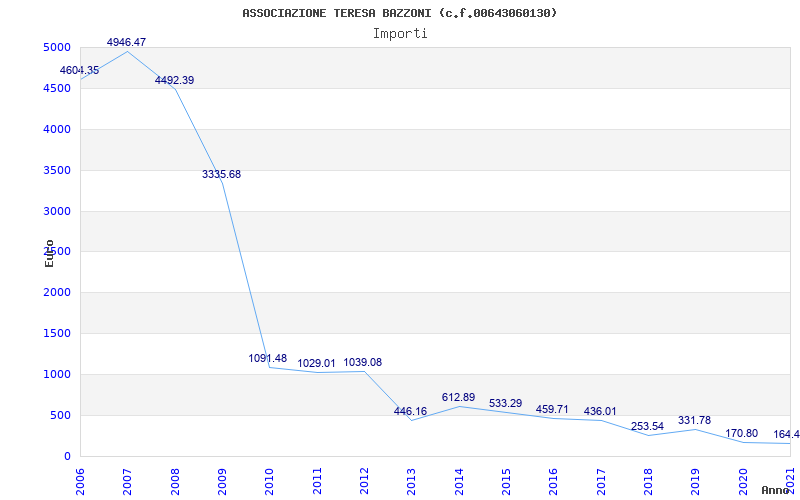Image resolution: width=800 pixels, height=500 pixels.
Task: Select the 500 y-axis tick label
Action: (x=63, y=415)
